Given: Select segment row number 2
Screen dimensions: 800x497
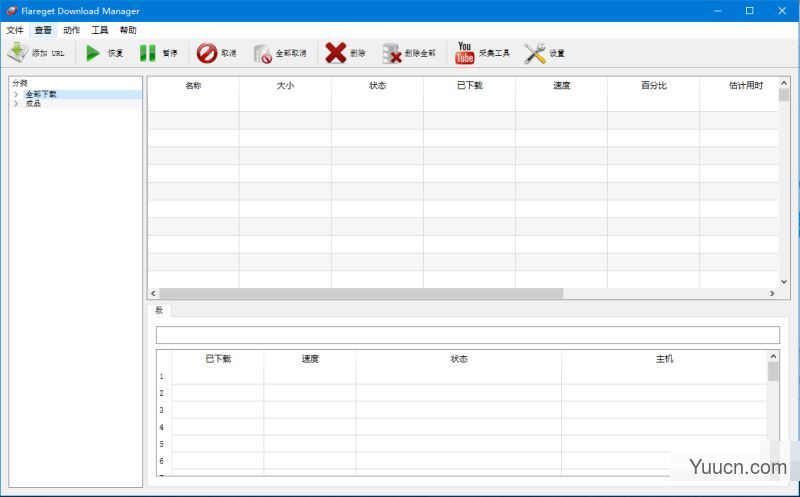Looking at the screenshot, I should coord(161,393).
